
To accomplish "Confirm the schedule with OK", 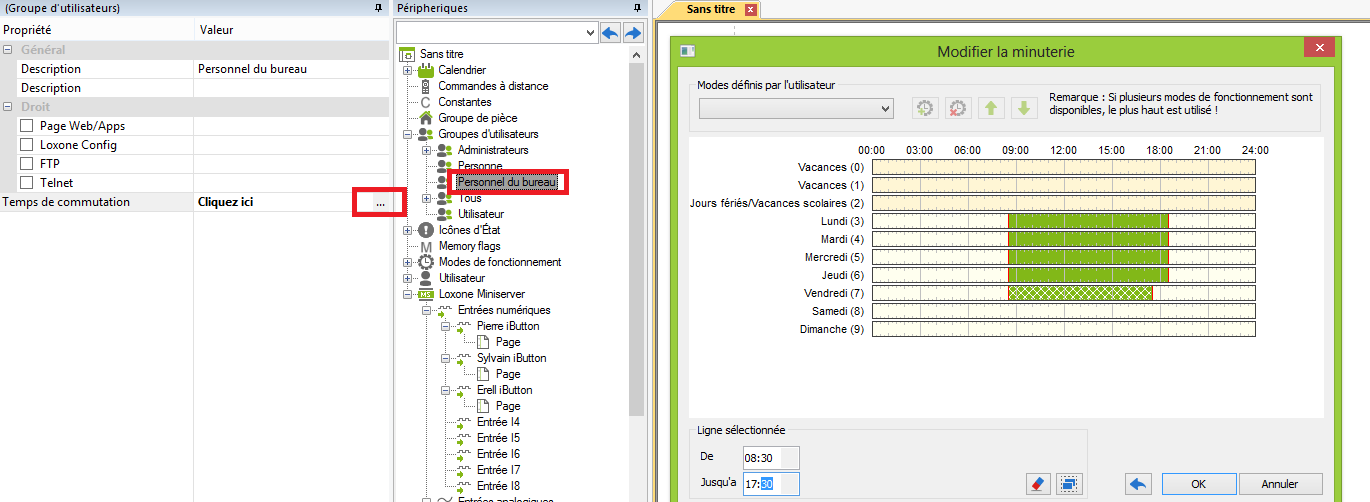I will point(1198,484).
